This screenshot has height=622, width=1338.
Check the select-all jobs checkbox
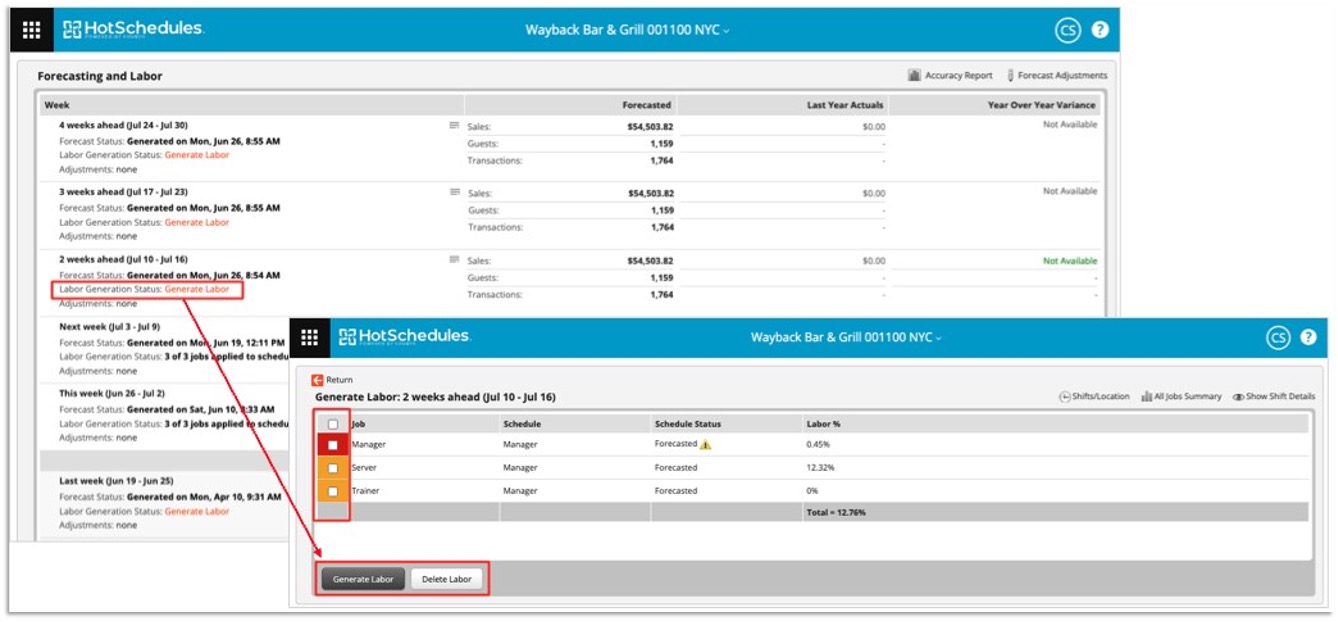tap(333, 424)
